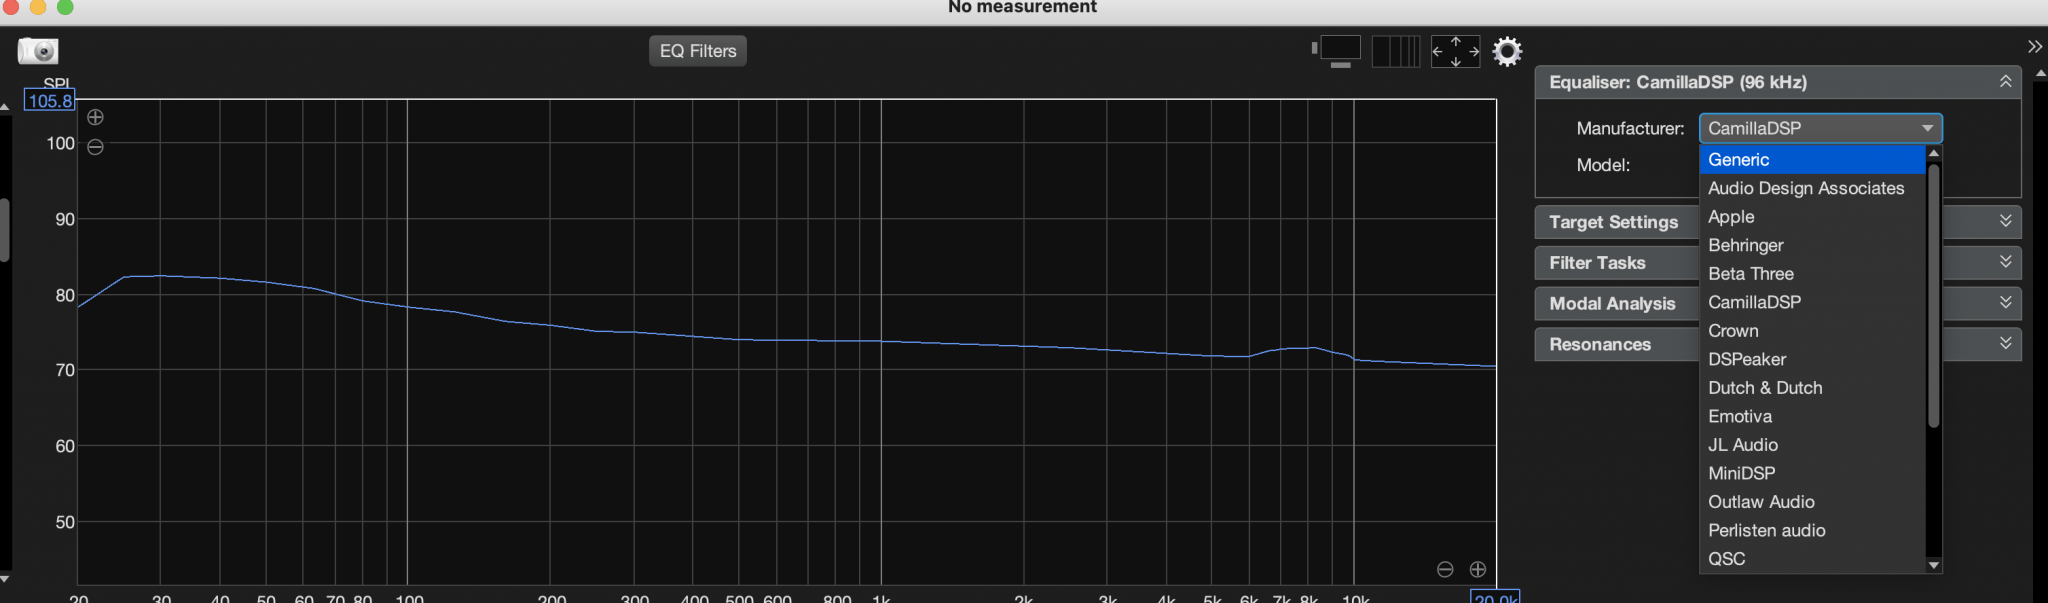The image size is (2048, 603).
Task: Zoom in horizontal axis plus icon
Action: point(1478,569)
